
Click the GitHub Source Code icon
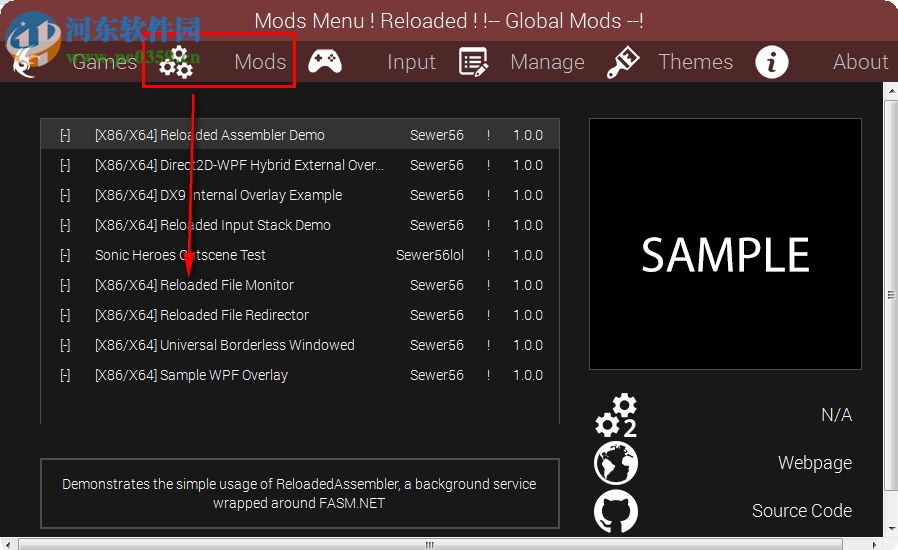pos(616,511)
